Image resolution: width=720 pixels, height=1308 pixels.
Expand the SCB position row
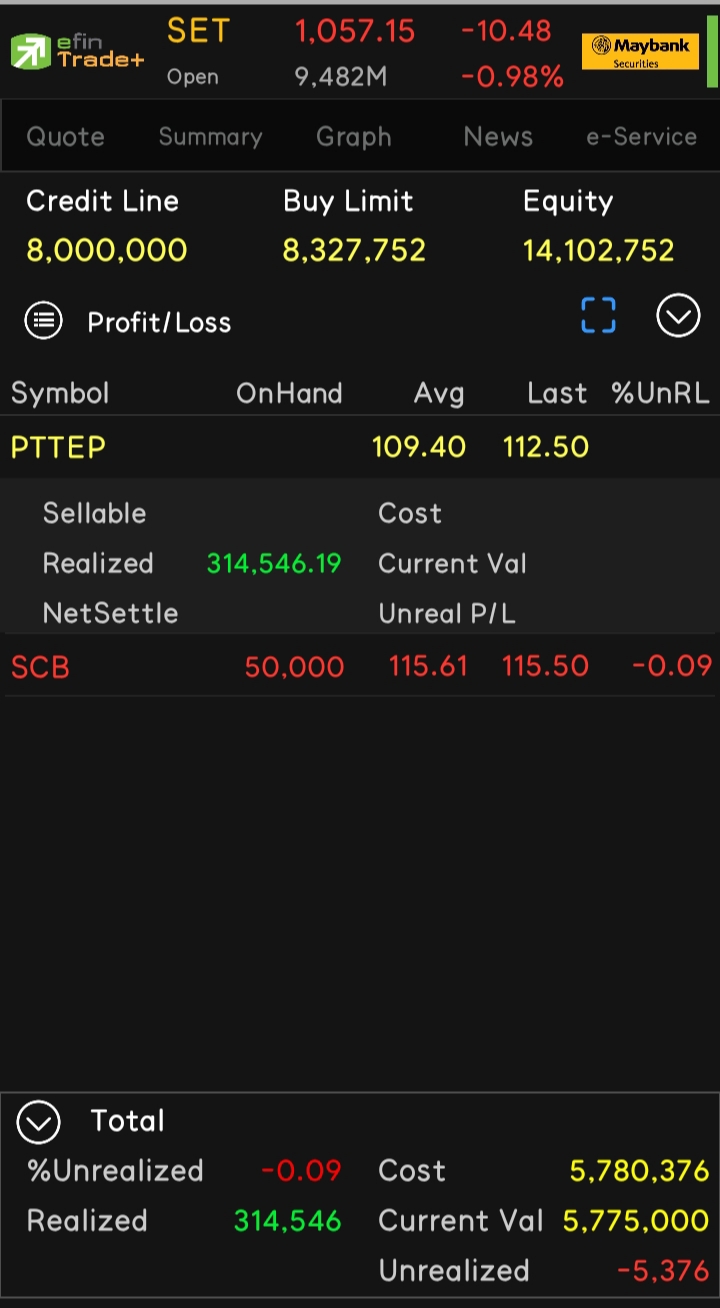coord(360,666)
